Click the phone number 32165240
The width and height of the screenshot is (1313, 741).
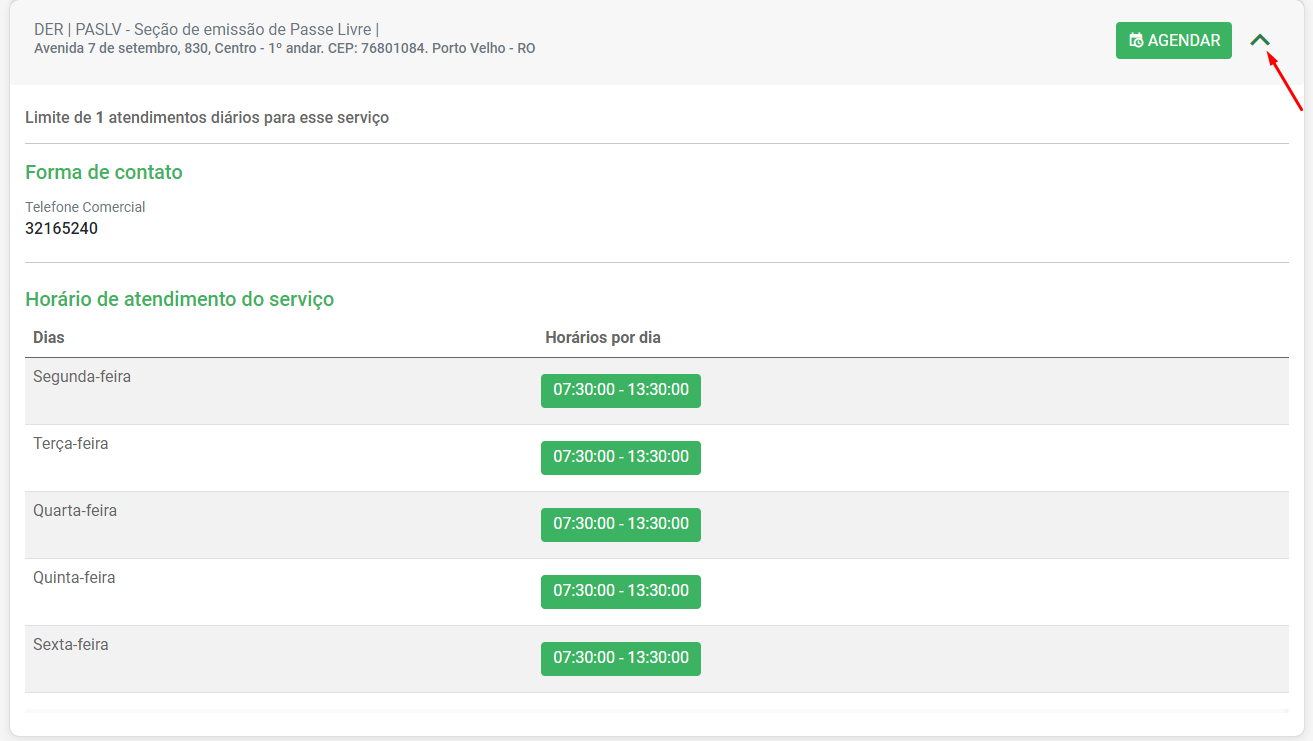61,228
